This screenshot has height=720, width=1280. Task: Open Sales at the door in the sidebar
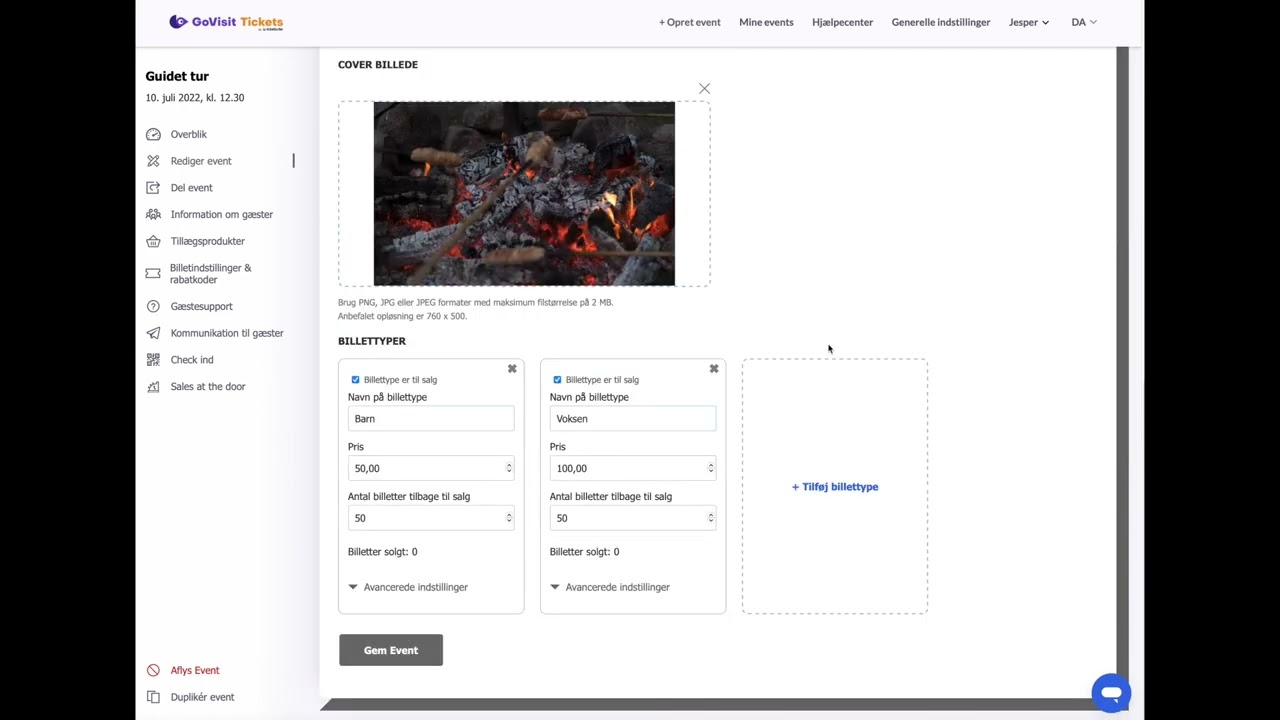coord(207,386)
